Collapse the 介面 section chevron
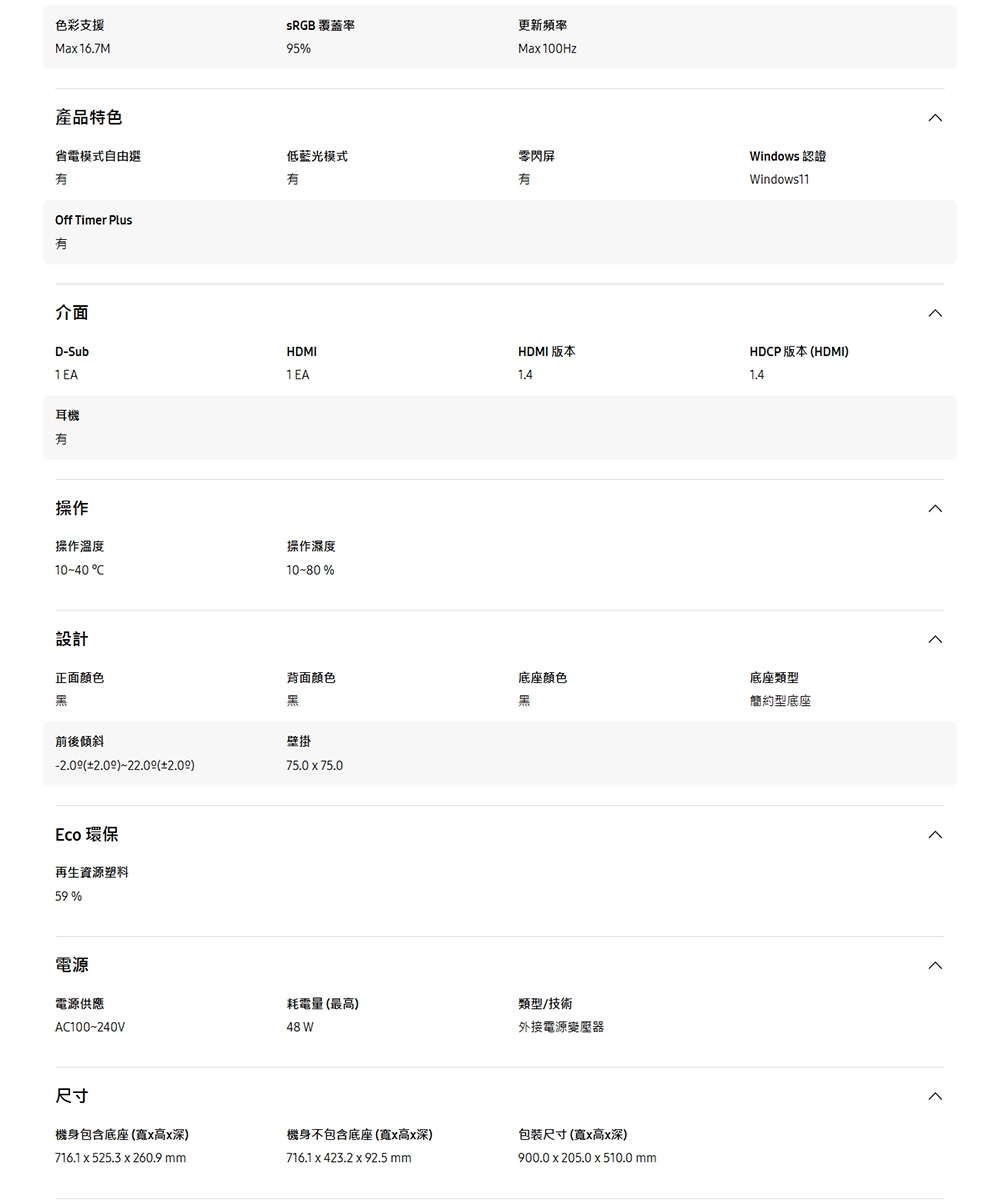 (934, 313)
